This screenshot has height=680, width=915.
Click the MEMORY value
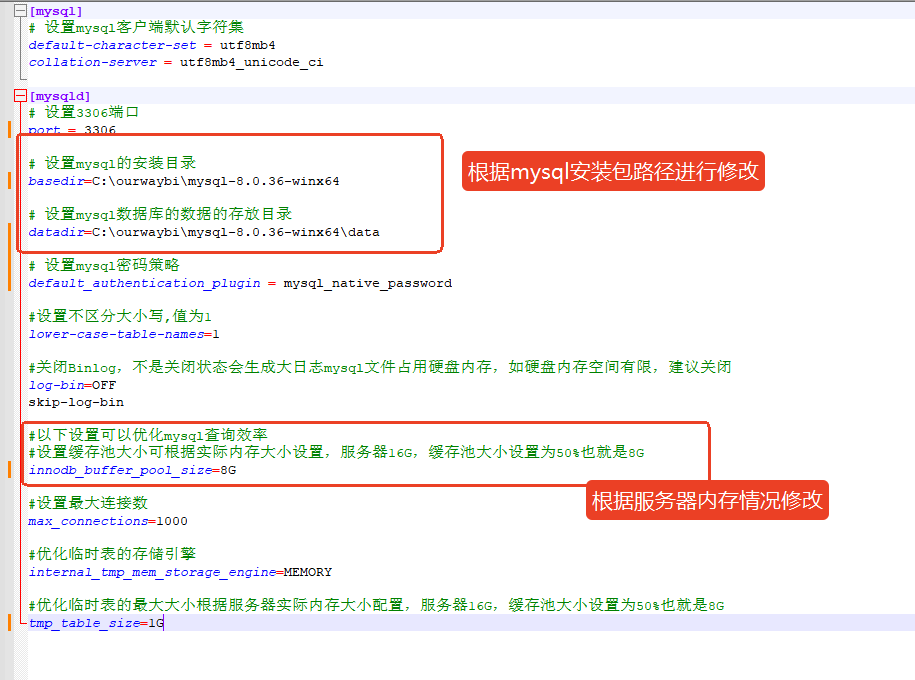(308, 572)
